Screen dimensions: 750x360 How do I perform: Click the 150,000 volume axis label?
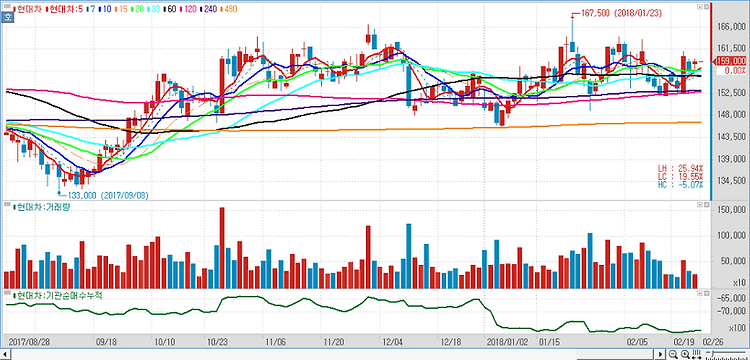(731, 210)
